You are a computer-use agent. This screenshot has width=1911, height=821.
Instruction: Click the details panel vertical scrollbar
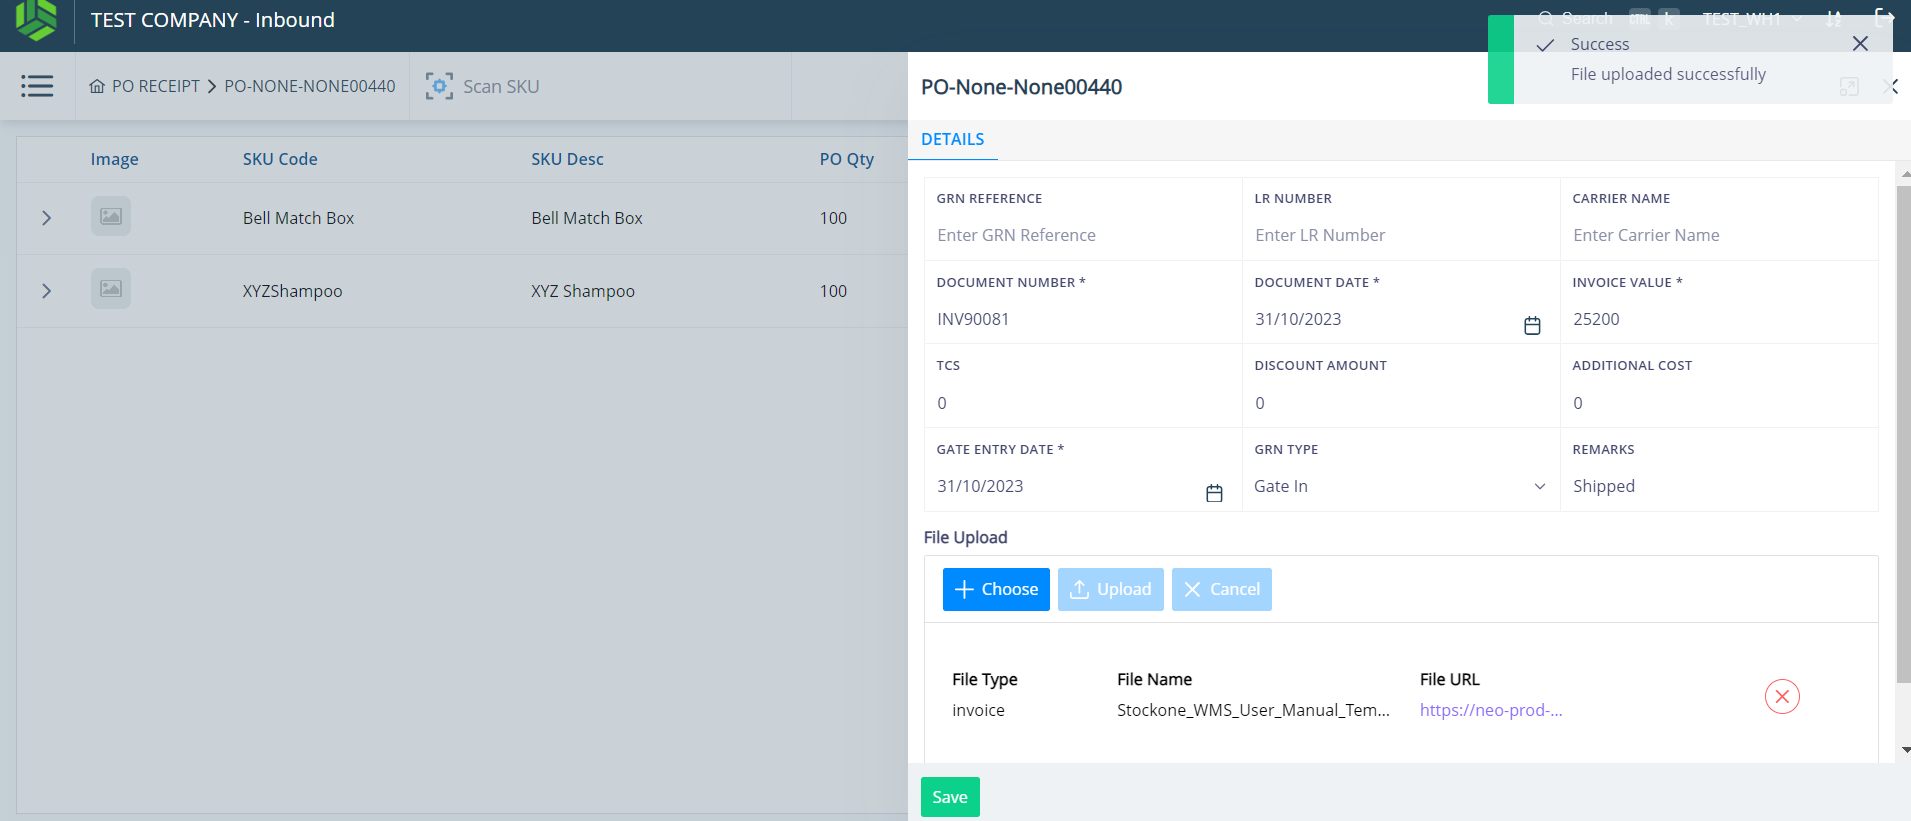pos(1903,430)
